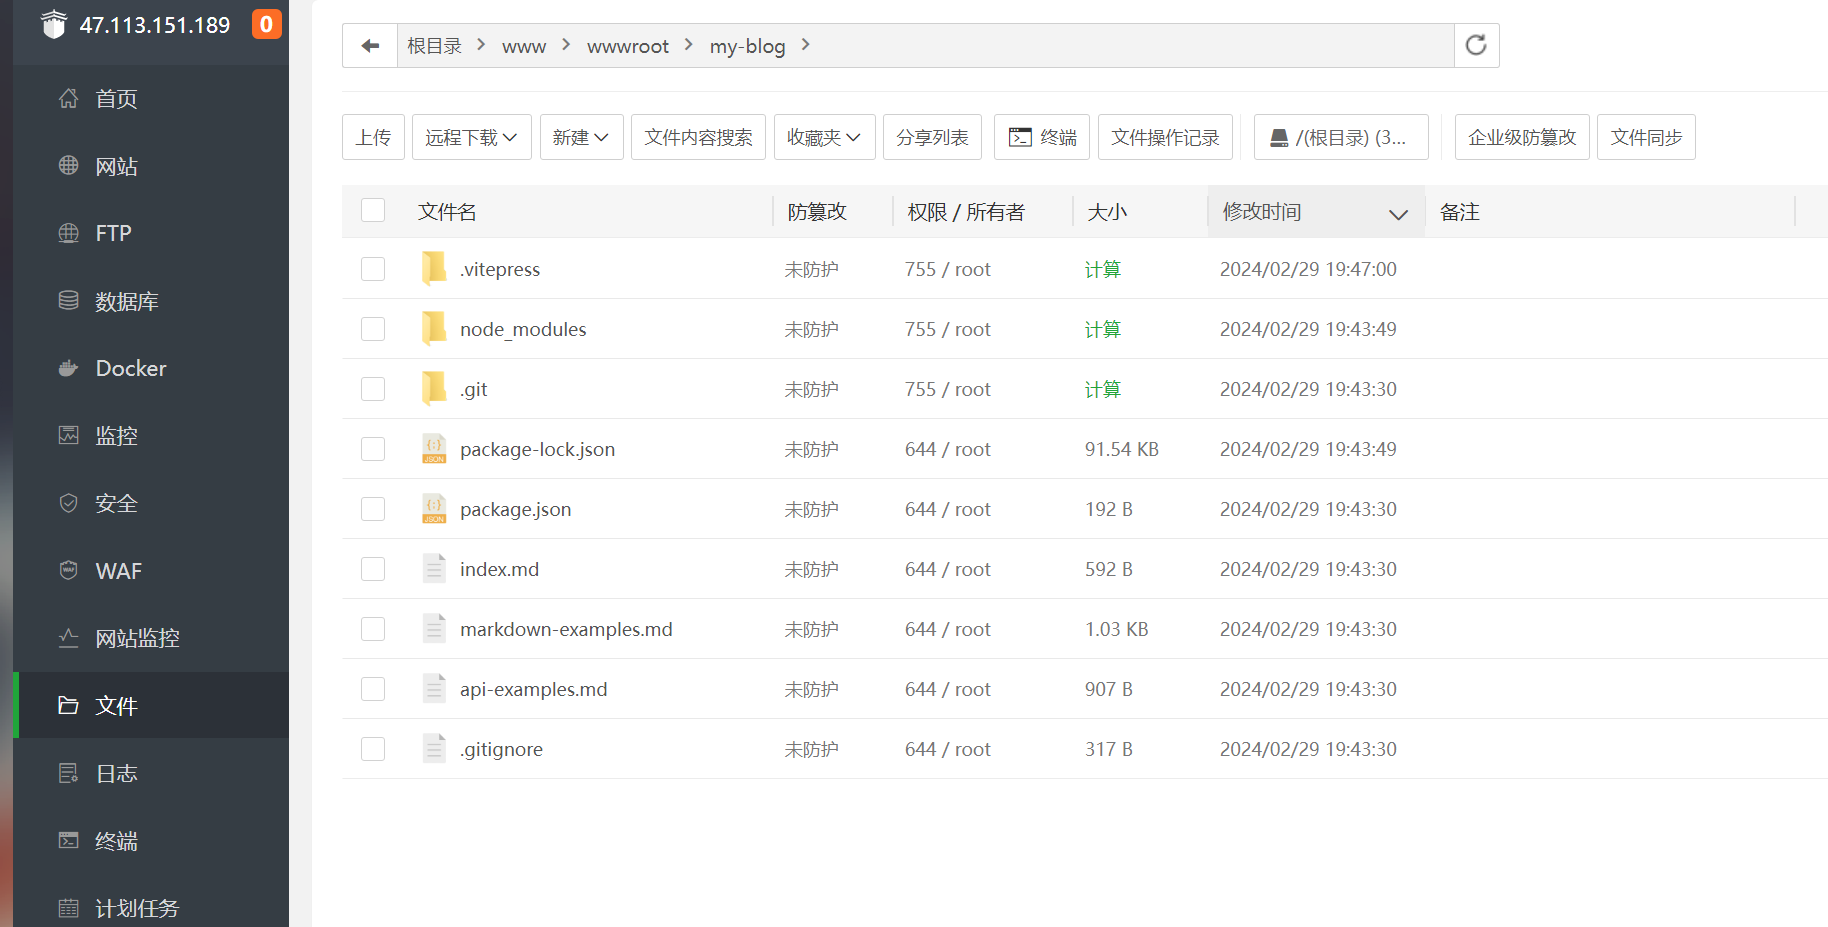The width and height of the screenshot is (1828, 927).
Task: Open 企业级防篡改
Action: tap(1522, 137)
